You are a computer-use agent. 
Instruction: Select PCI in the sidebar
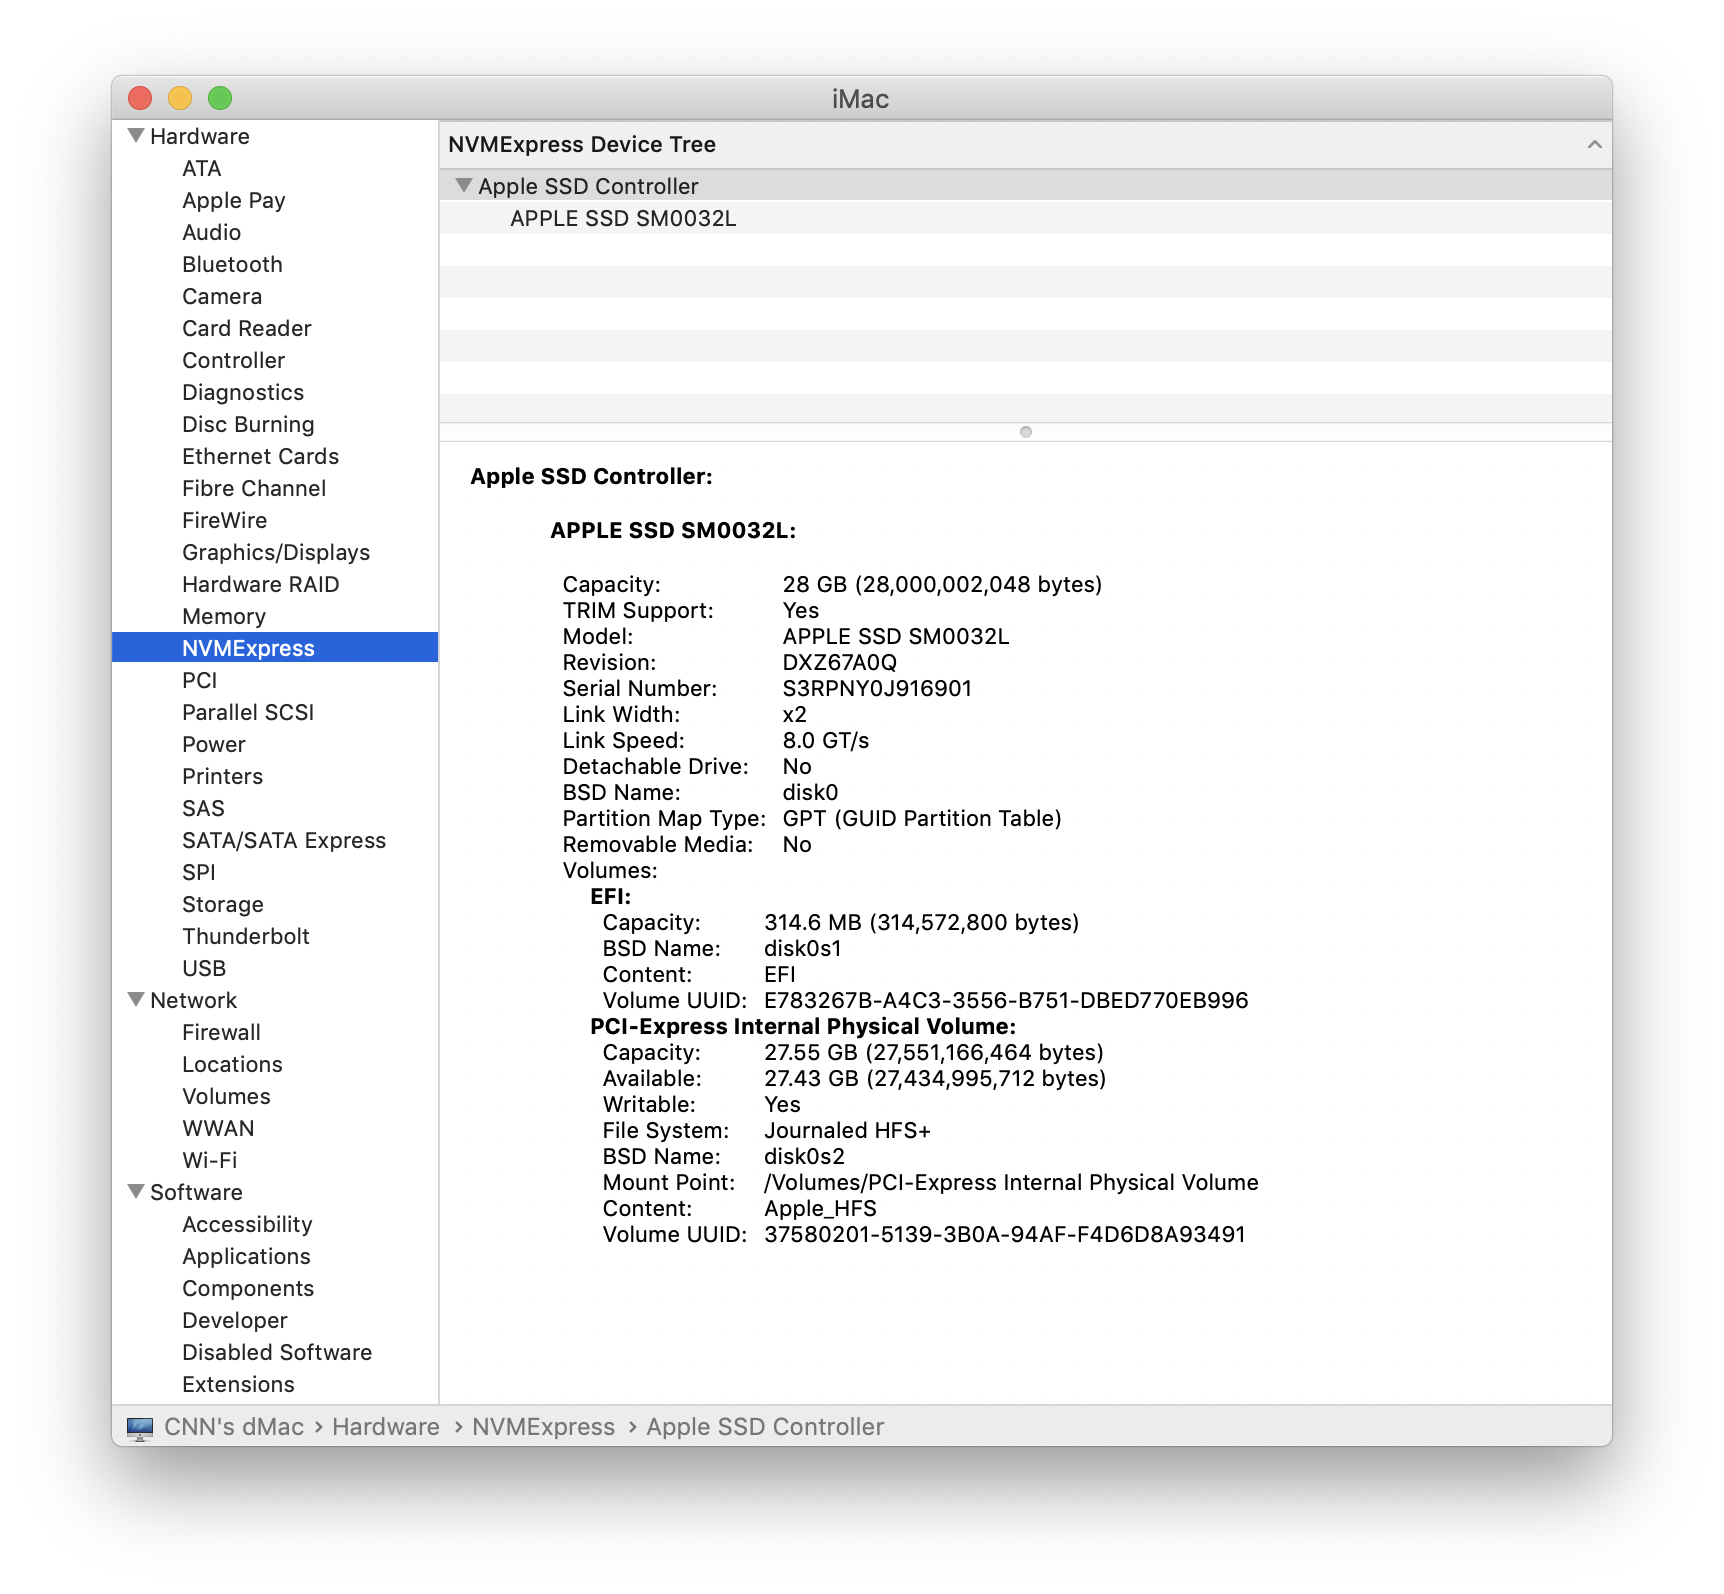(199, 680)
